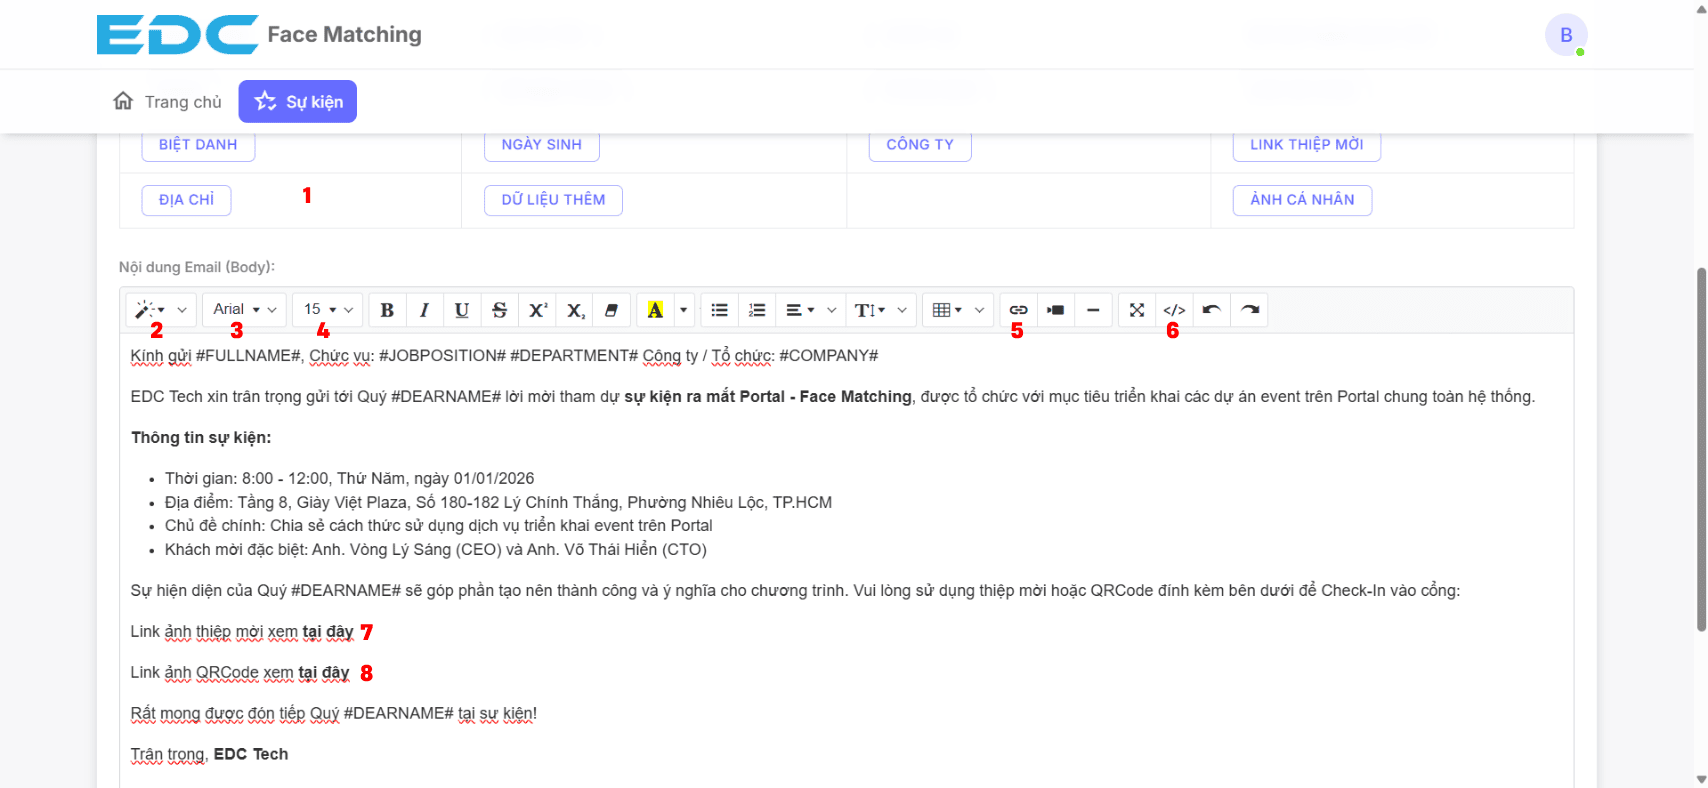Image resolution: width=1708 pixels, height=788 pixels.
Task: Apply strikethrough formatting
Action: pos(500,310)
